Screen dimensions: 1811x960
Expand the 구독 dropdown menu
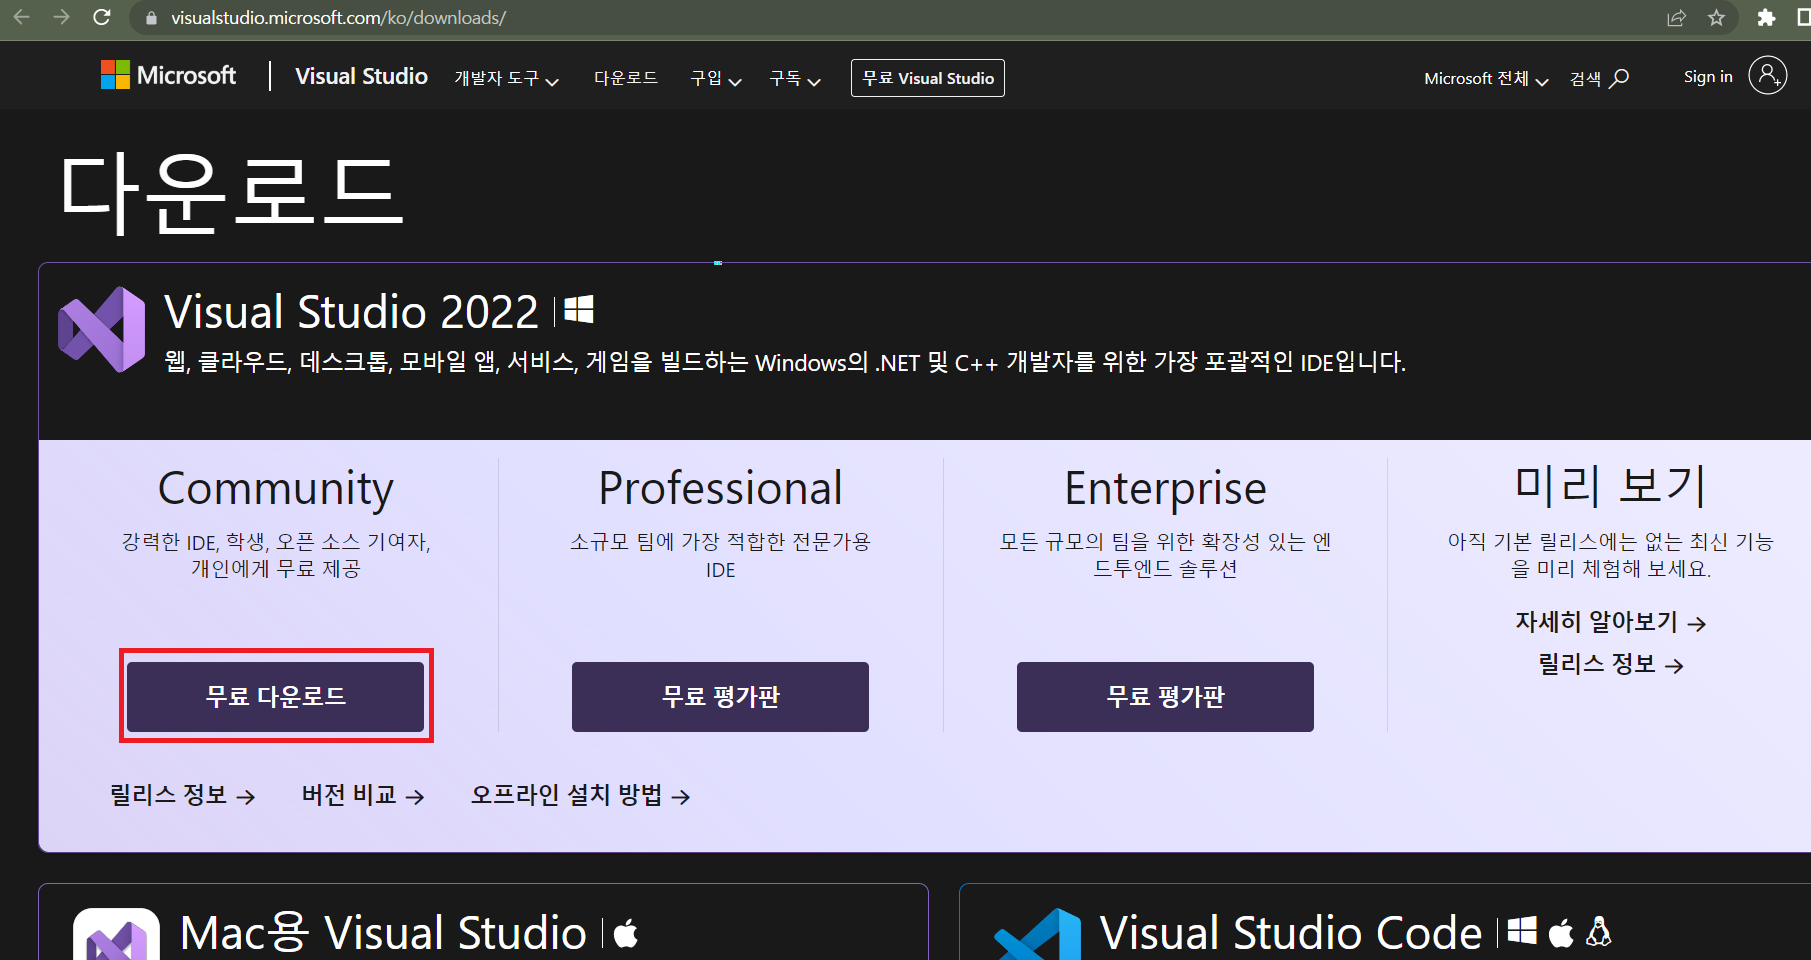794,78
